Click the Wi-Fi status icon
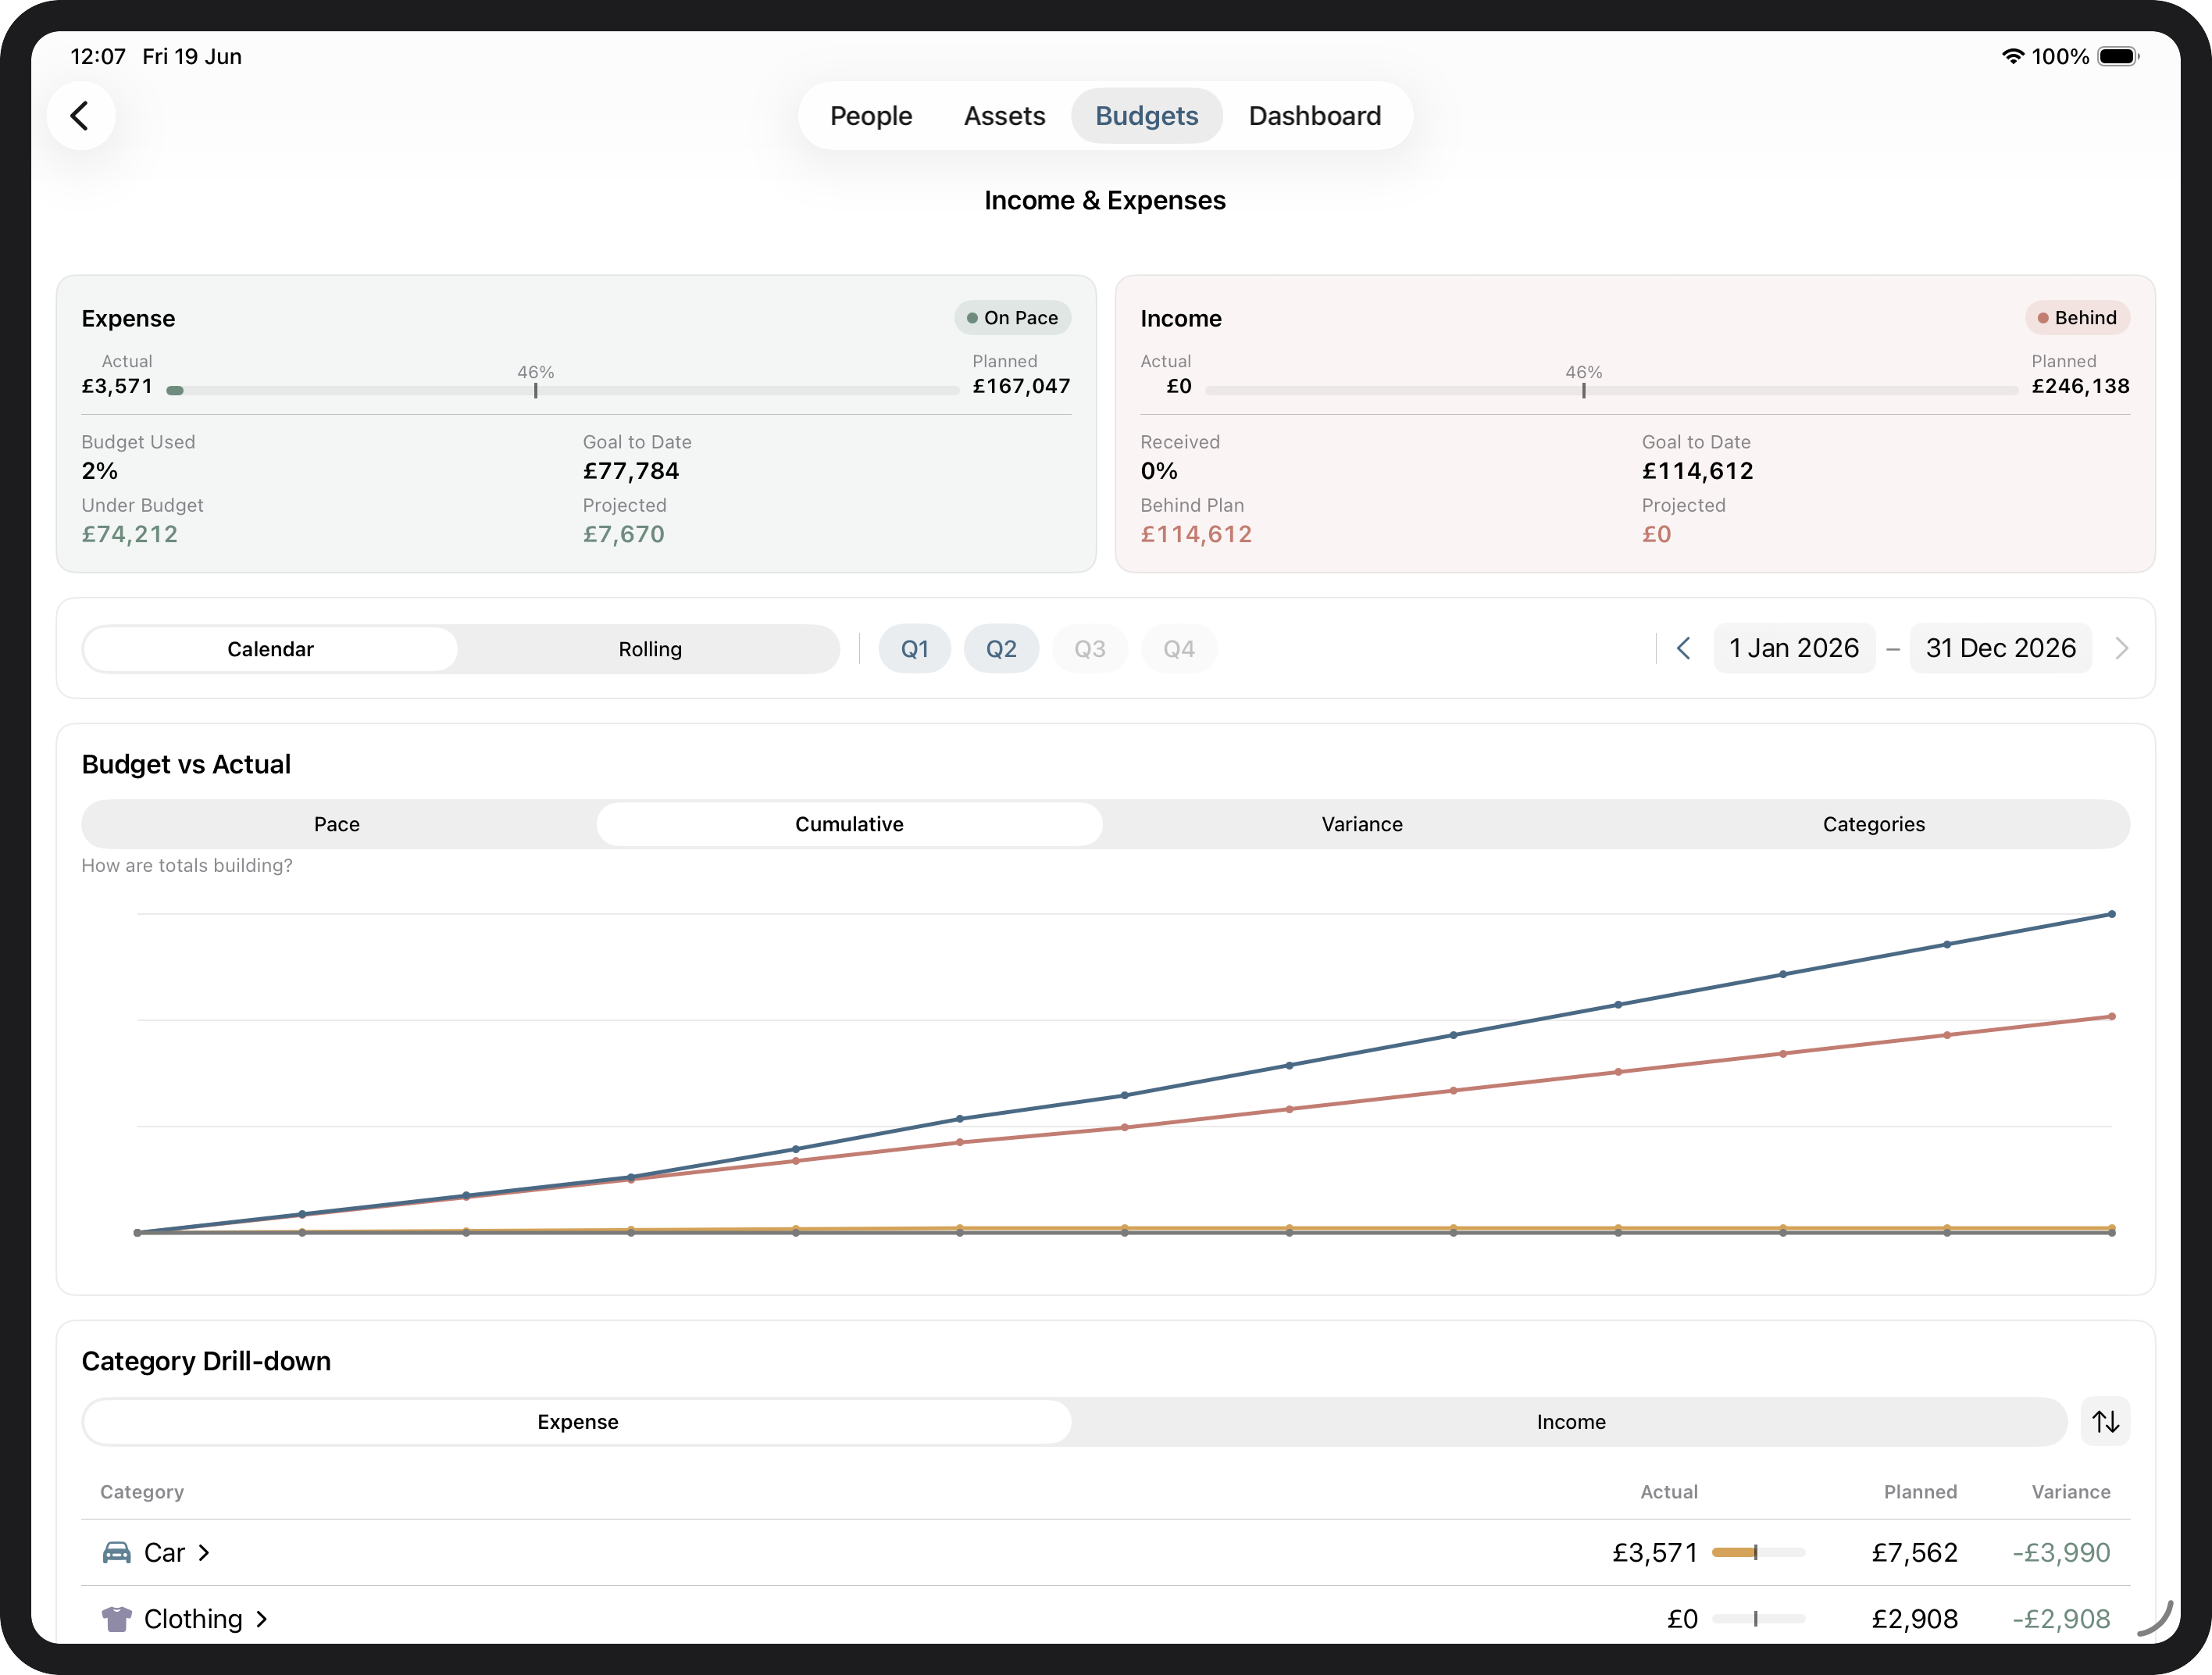Screen dimensions: 2212x1675 (2013, 57)
